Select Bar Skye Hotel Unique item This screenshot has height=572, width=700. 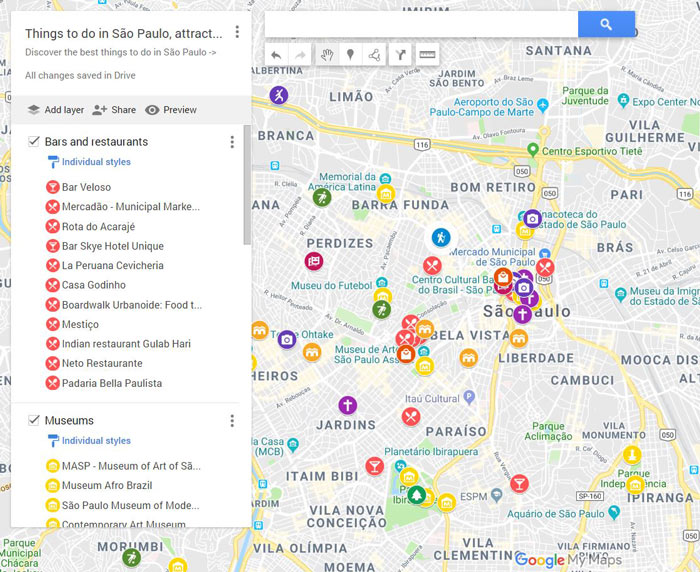(105, 246)
